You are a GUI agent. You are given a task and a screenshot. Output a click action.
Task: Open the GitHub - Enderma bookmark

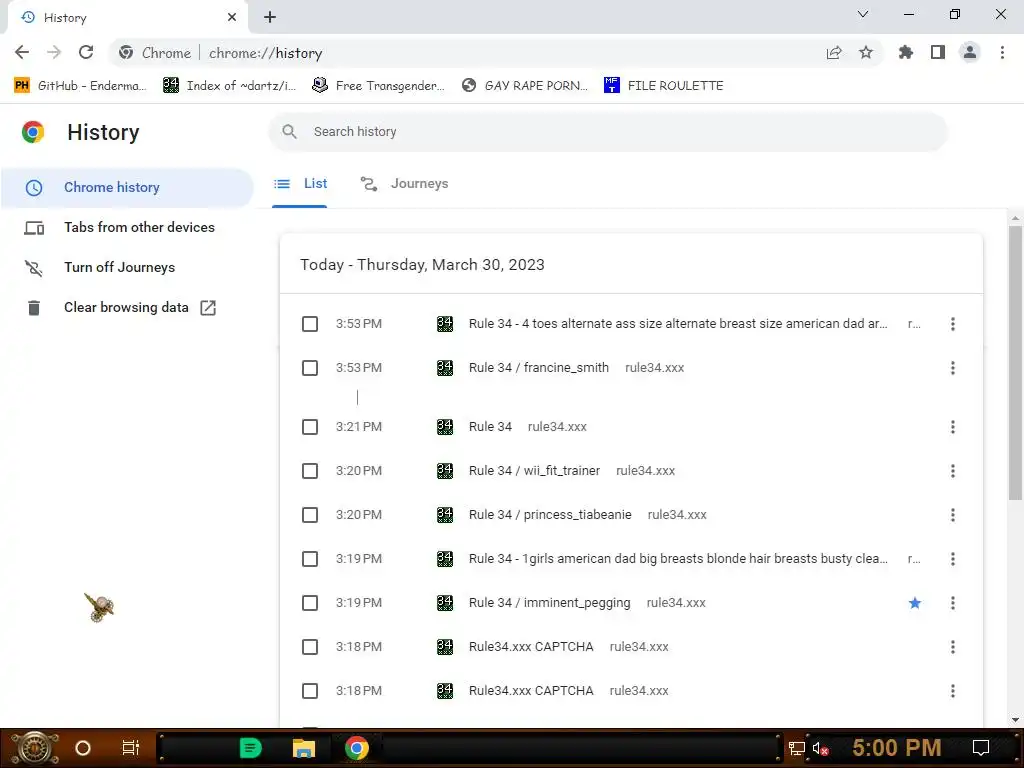tap(80, 86)
